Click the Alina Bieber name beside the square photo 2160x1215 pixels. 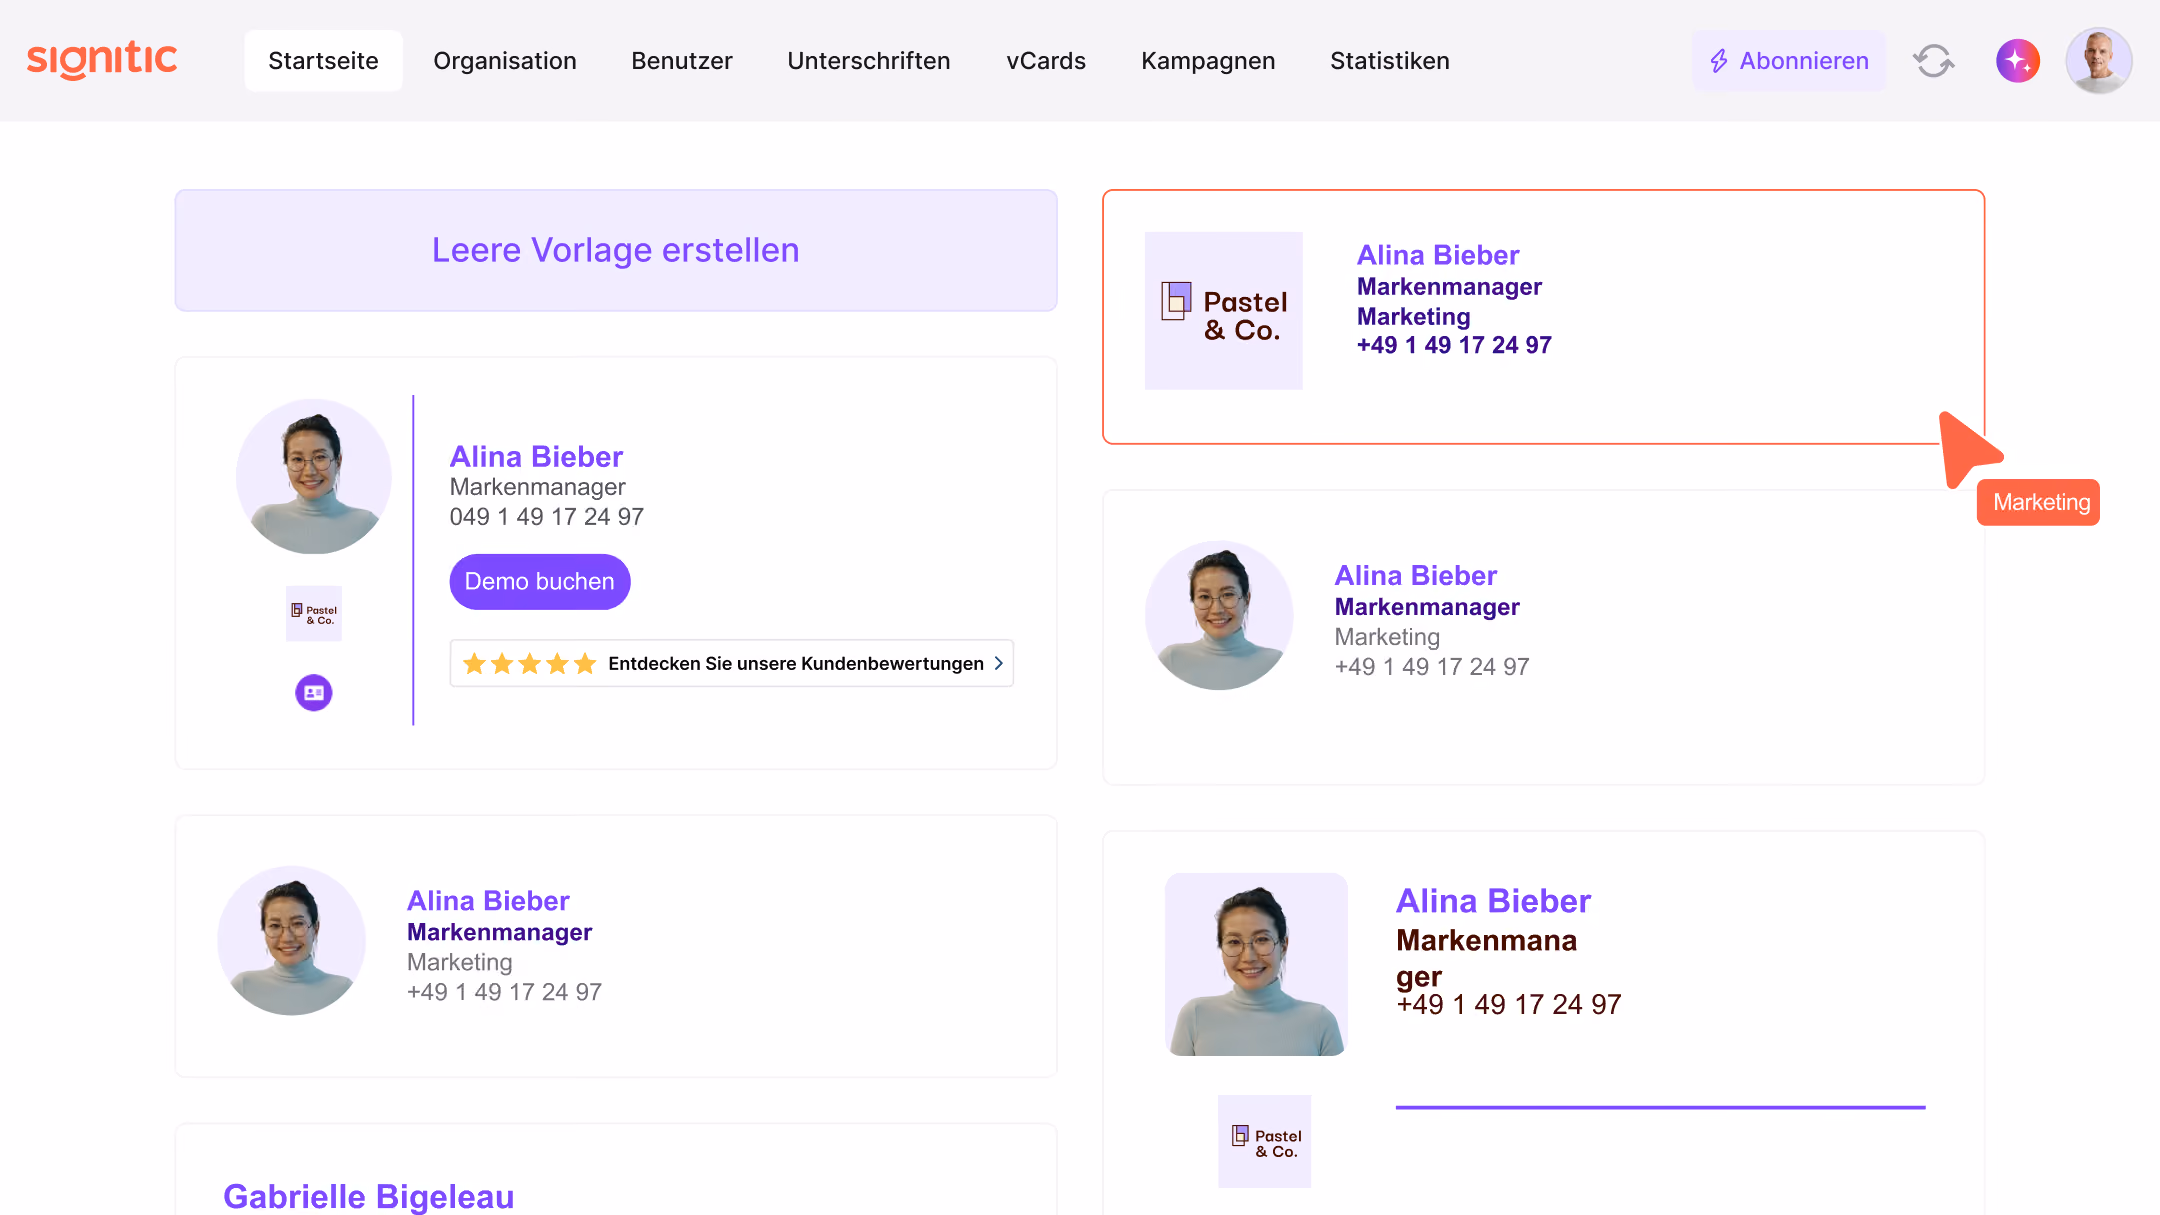[x=1493, y=901]
